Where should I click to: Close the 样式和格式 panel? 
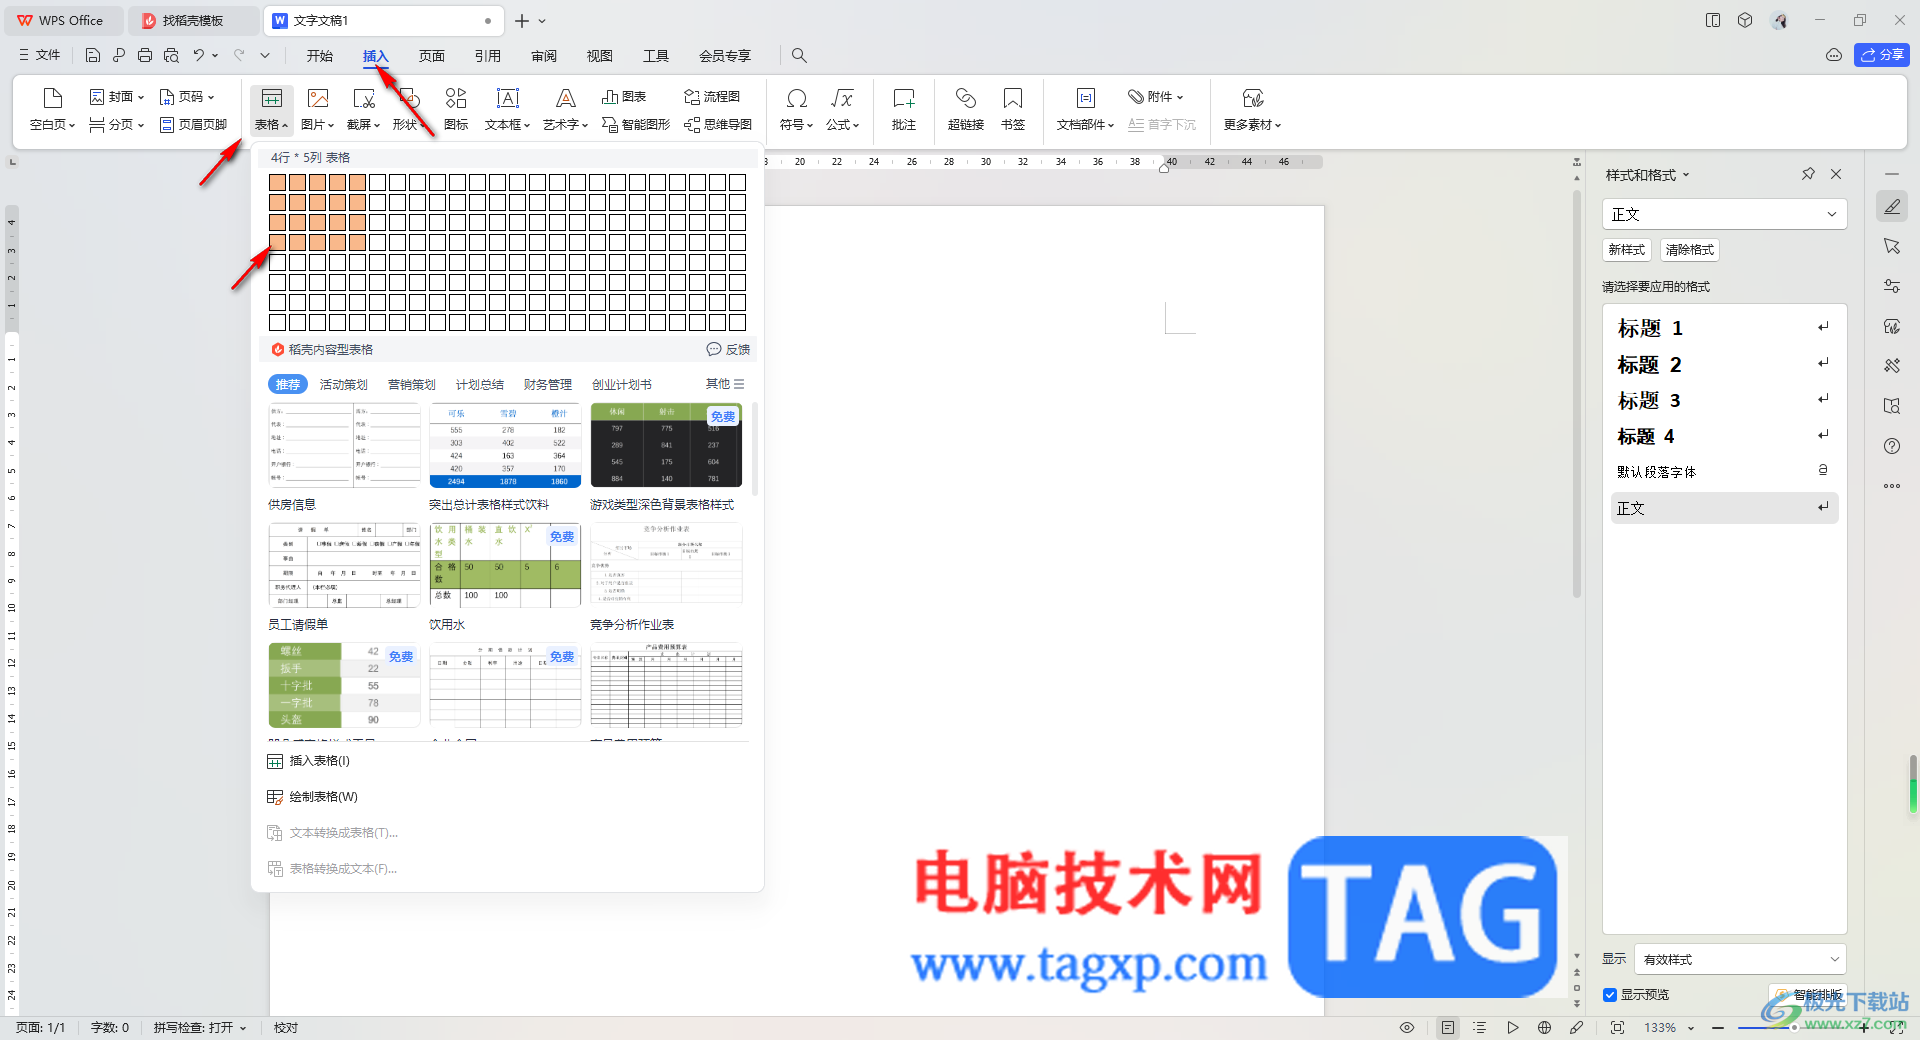tap(1836, 174)
